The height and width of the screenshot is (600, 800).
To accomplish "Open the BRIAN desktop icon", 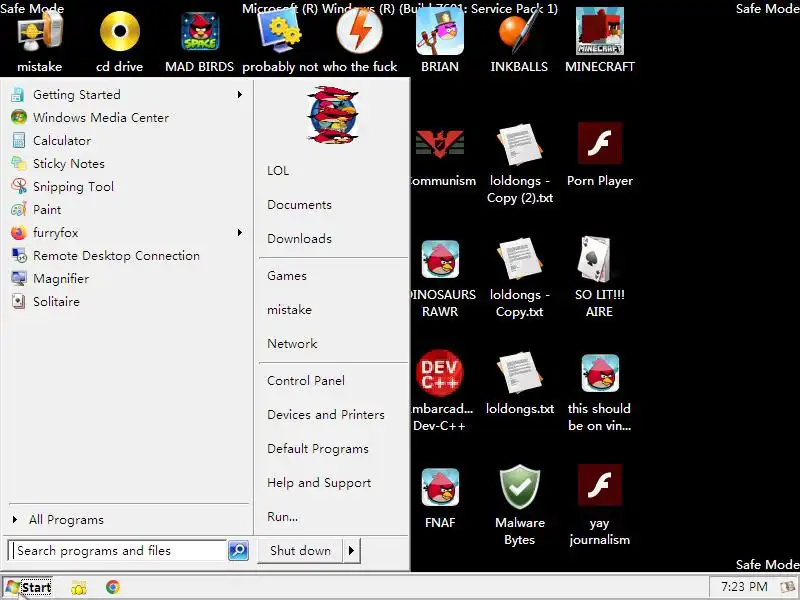I will pos(440,32).
